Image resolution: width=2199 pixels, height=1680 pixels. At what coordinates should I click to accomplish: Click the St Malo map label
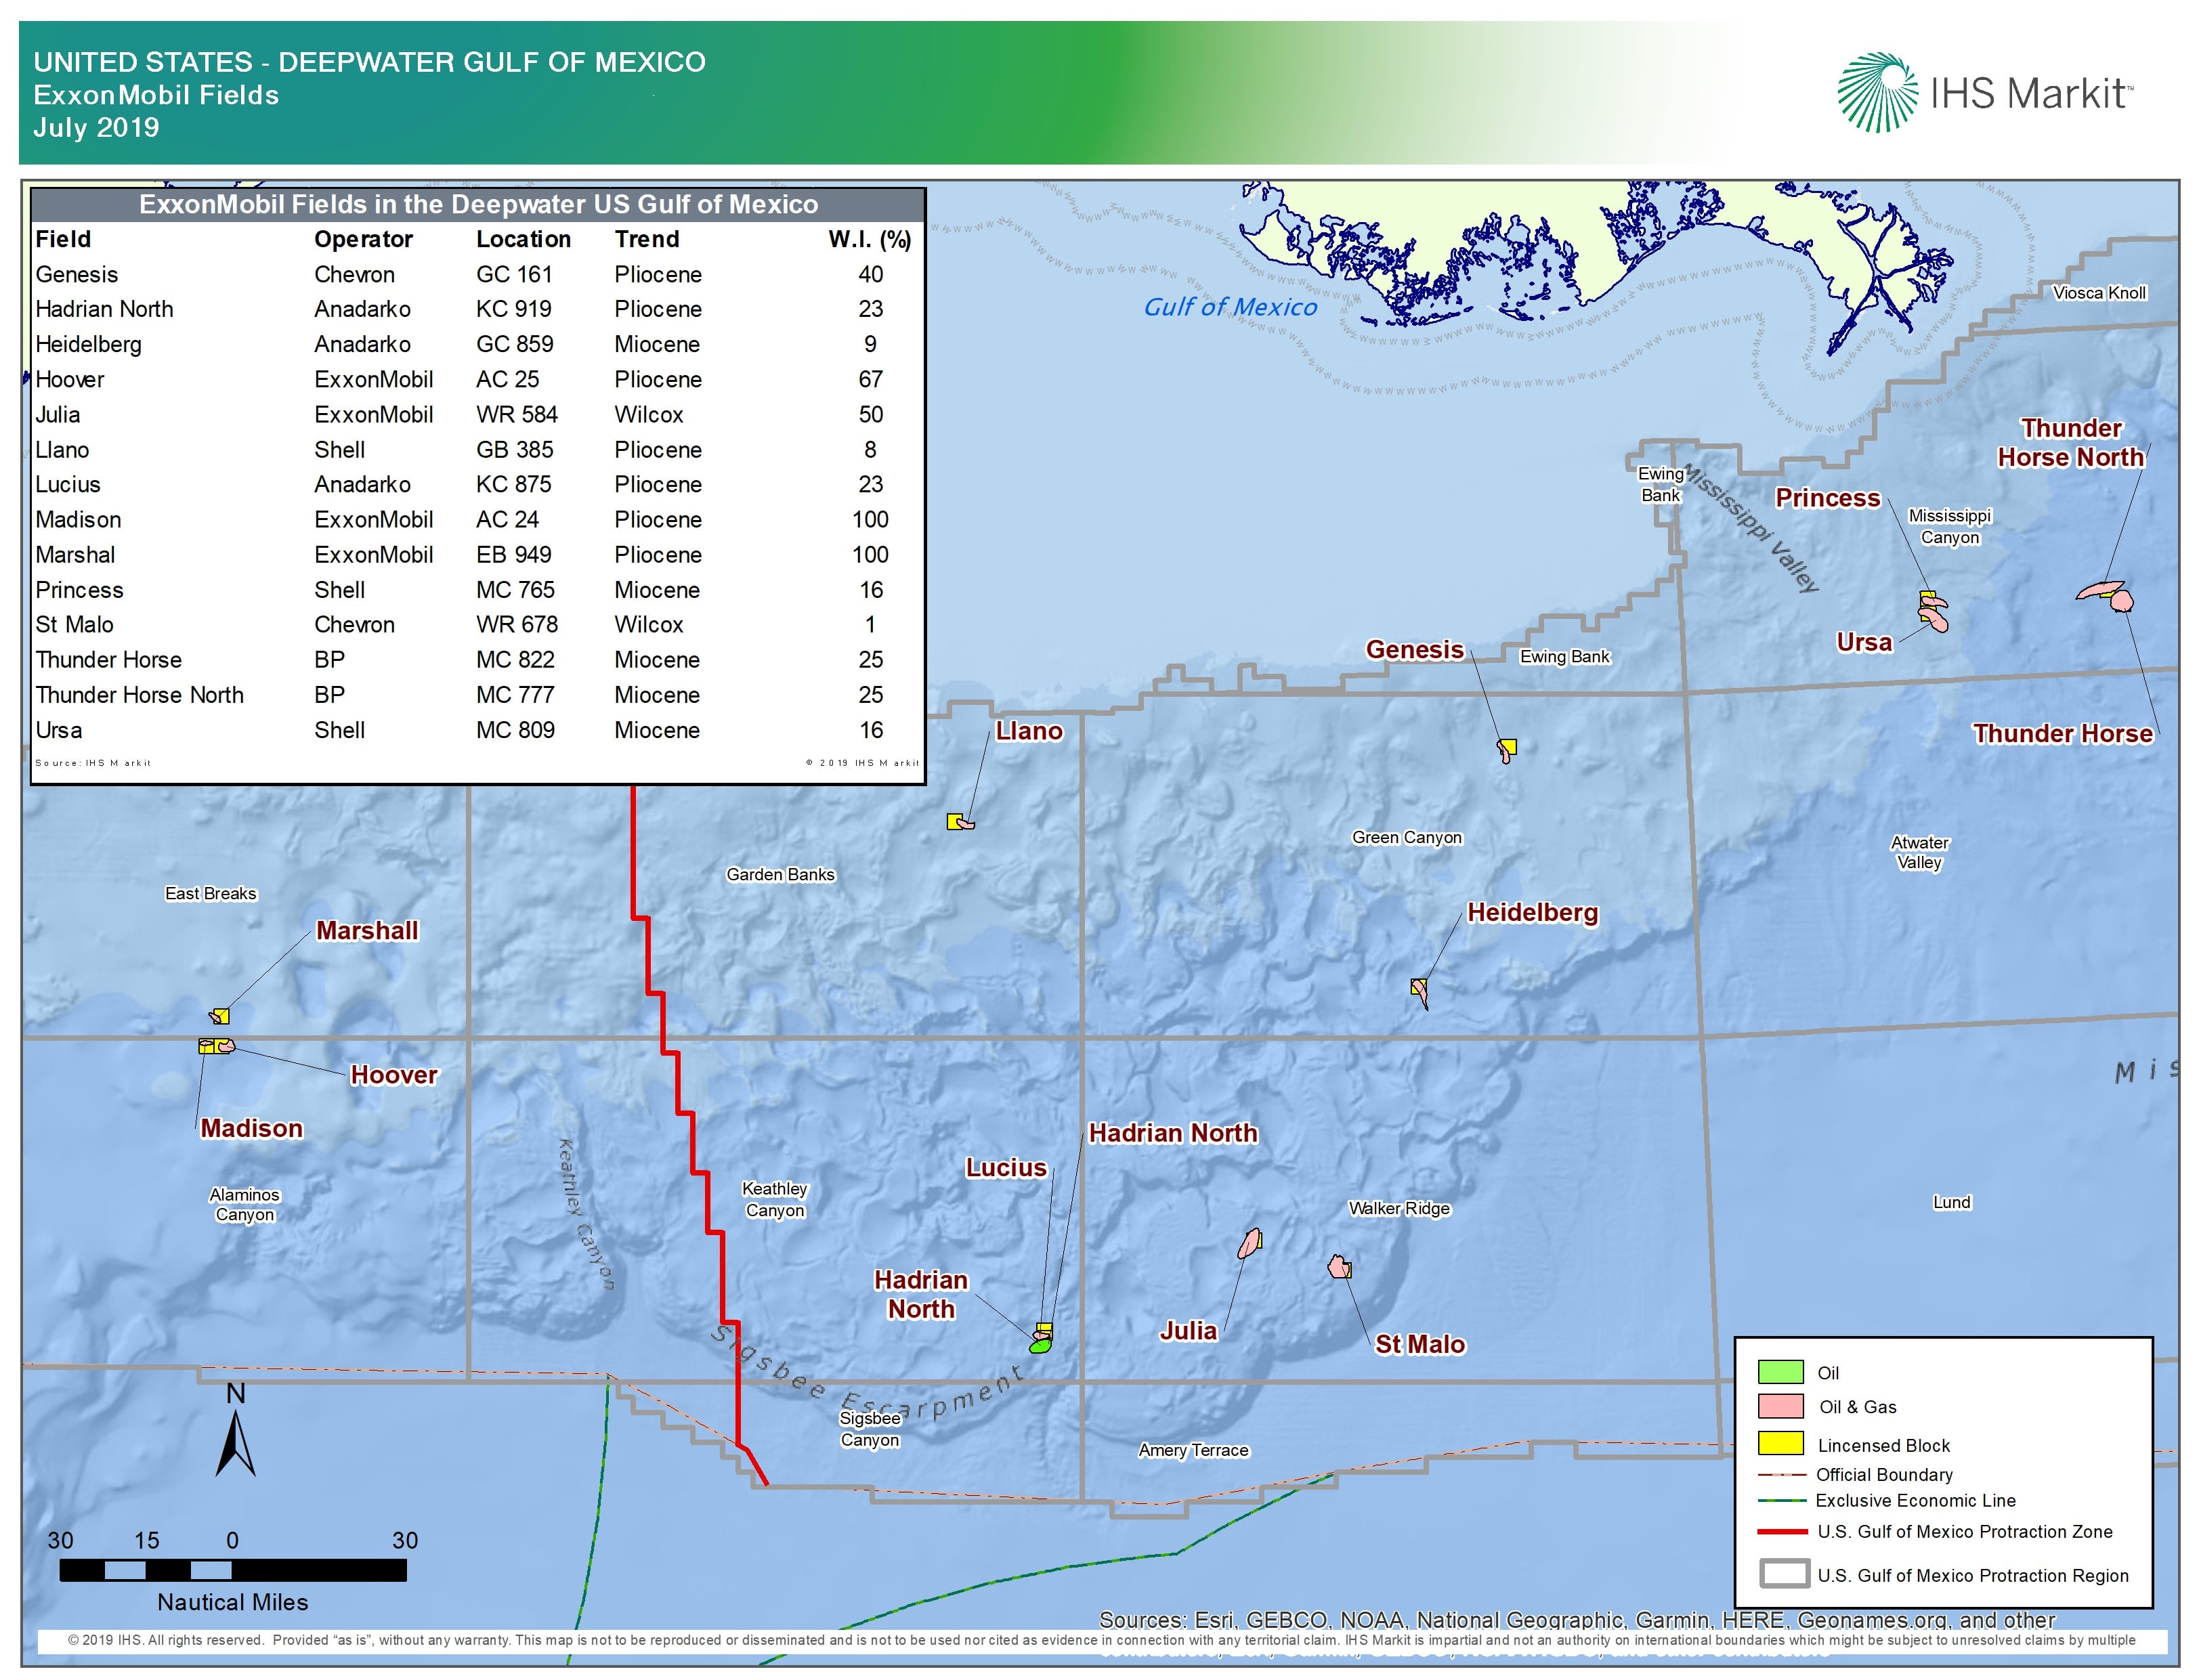point(1420,1344)
